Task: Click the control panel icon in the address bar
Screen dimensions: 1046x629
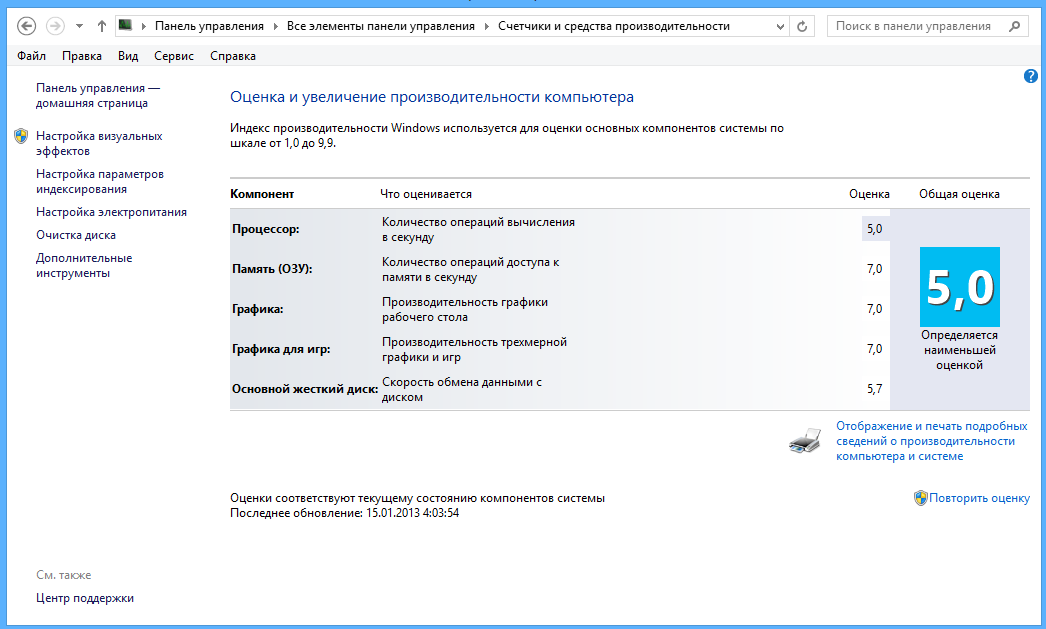Action: pyautogui.click(x=125, y=25)
